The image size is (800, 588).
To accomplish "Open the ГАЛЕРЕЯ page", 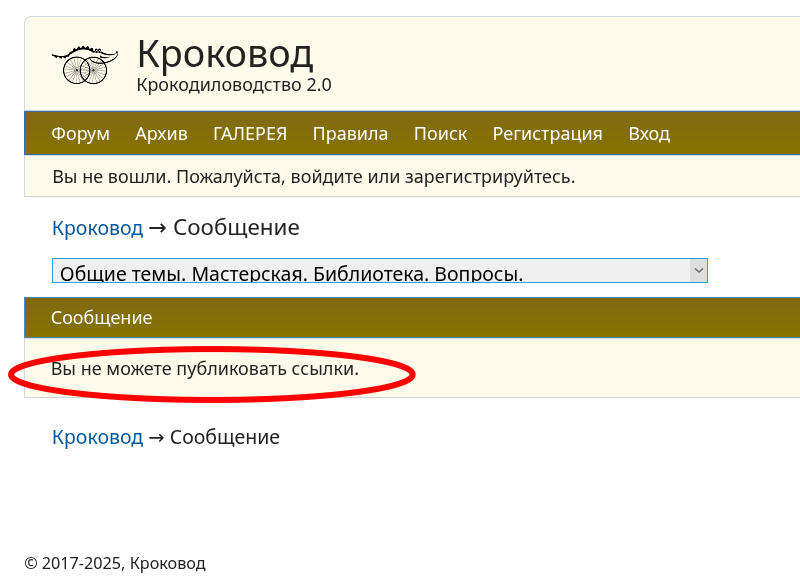I will pos(249,134).
